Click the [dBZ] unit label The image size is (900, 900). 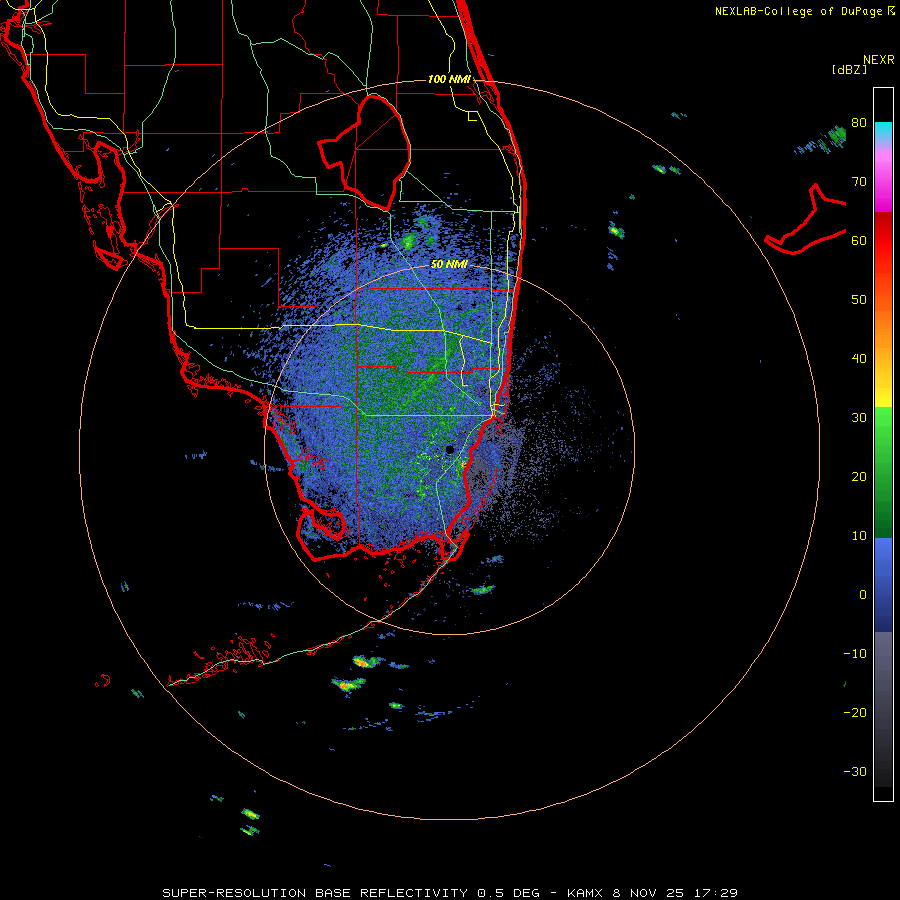click(849, 69)
